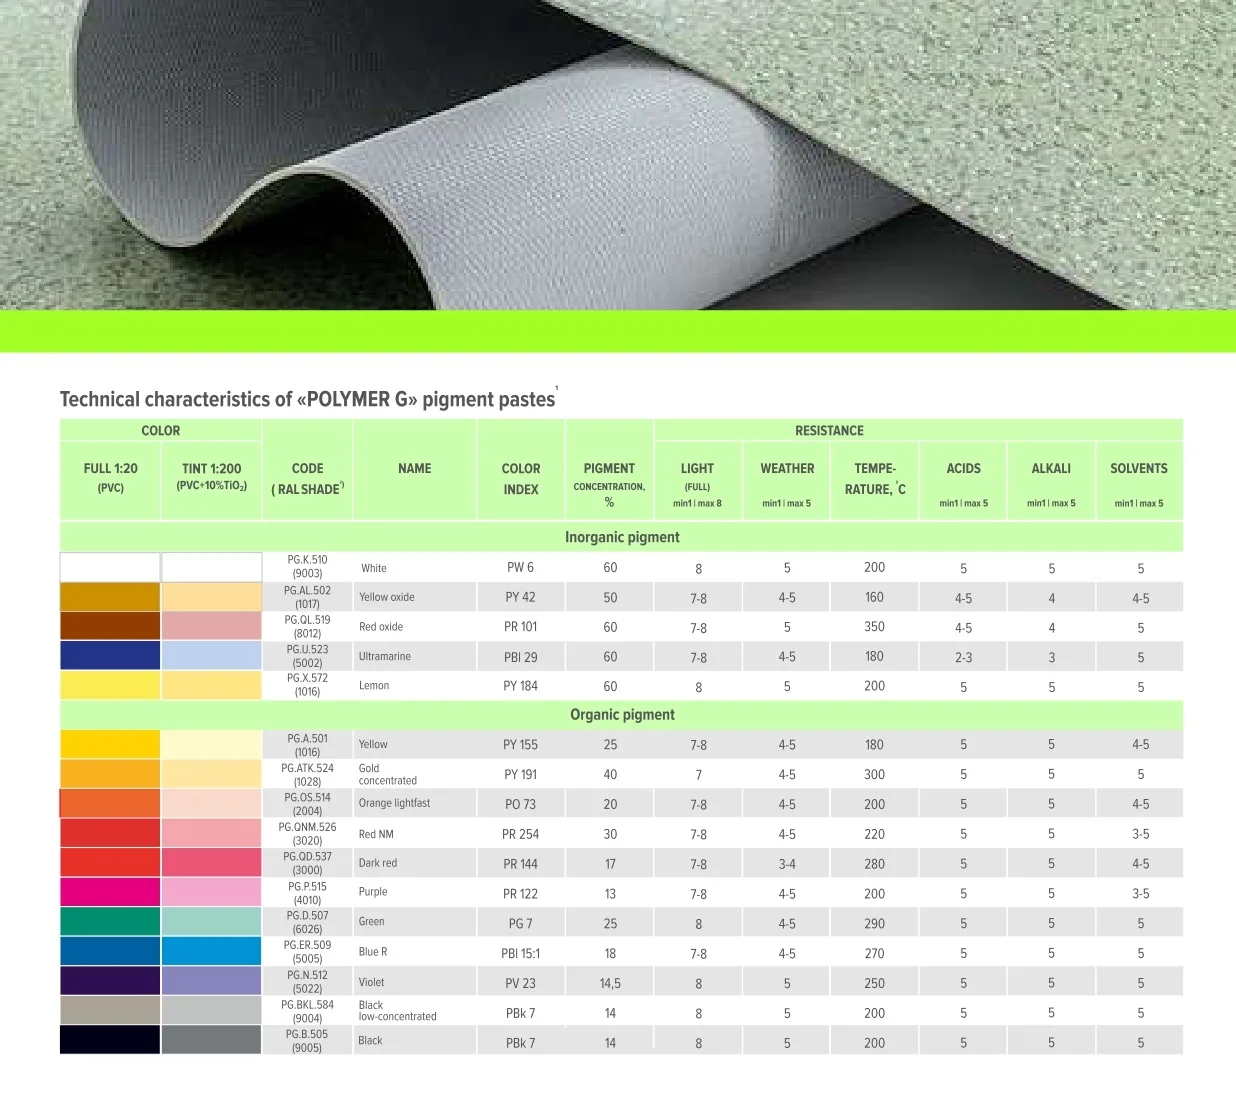Click the Organic pigment section header
Image resolution: width=1236 pixels, height=1102 pixels.
[622, 715]
